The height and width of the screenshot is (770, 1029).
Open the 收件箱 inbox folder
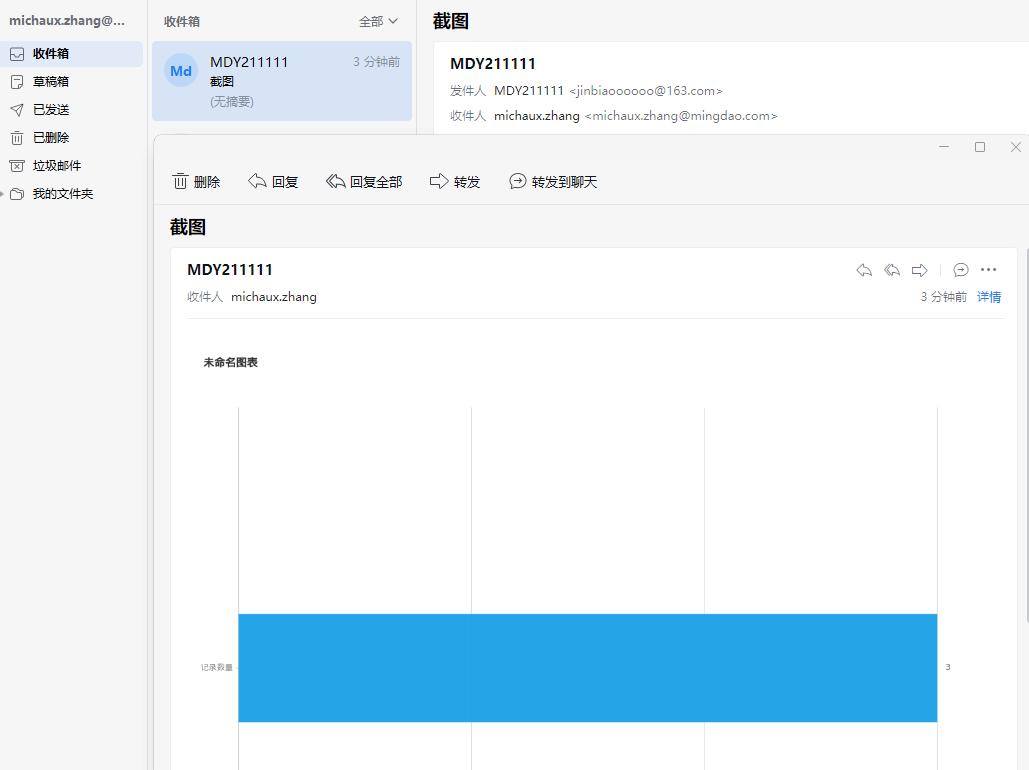tap(51, 54)
